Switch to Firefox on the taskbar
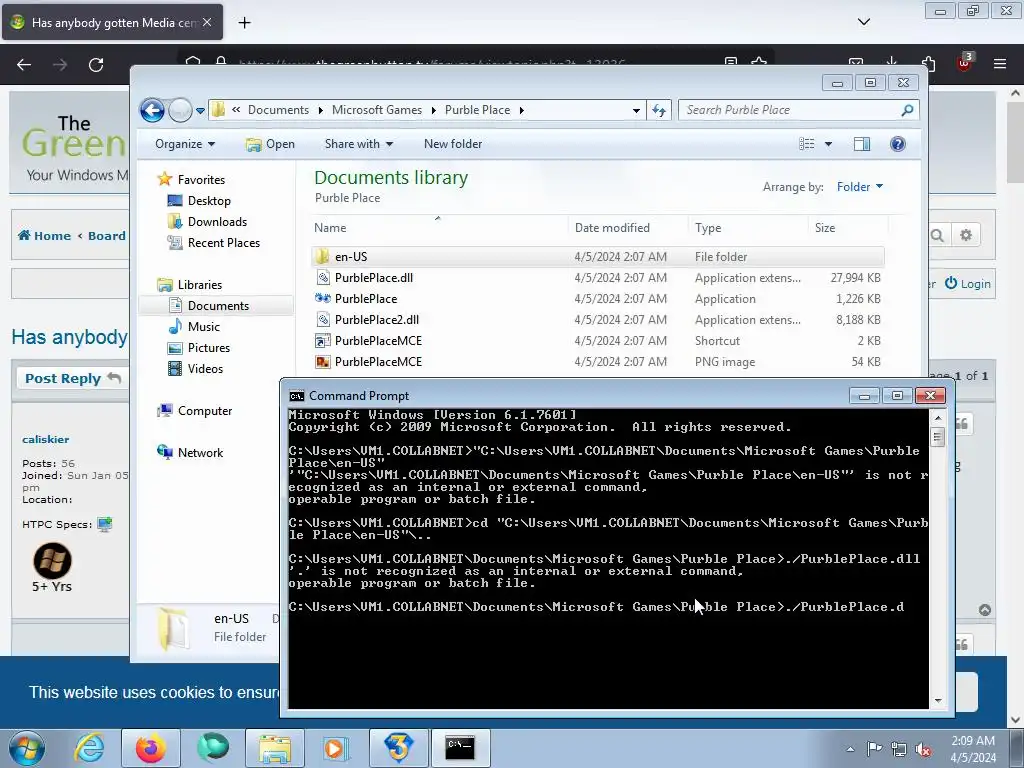Viewport: 1024px width, 768px height. point(150,748)
